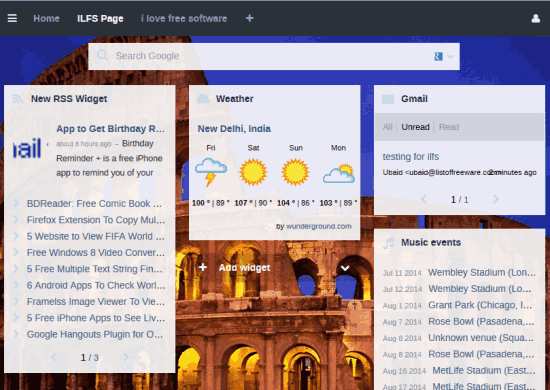The width and height of the screenshot is (550, 390).
Task: Show Unread emails in Gmail widget
Action: (x=415, y=127)
